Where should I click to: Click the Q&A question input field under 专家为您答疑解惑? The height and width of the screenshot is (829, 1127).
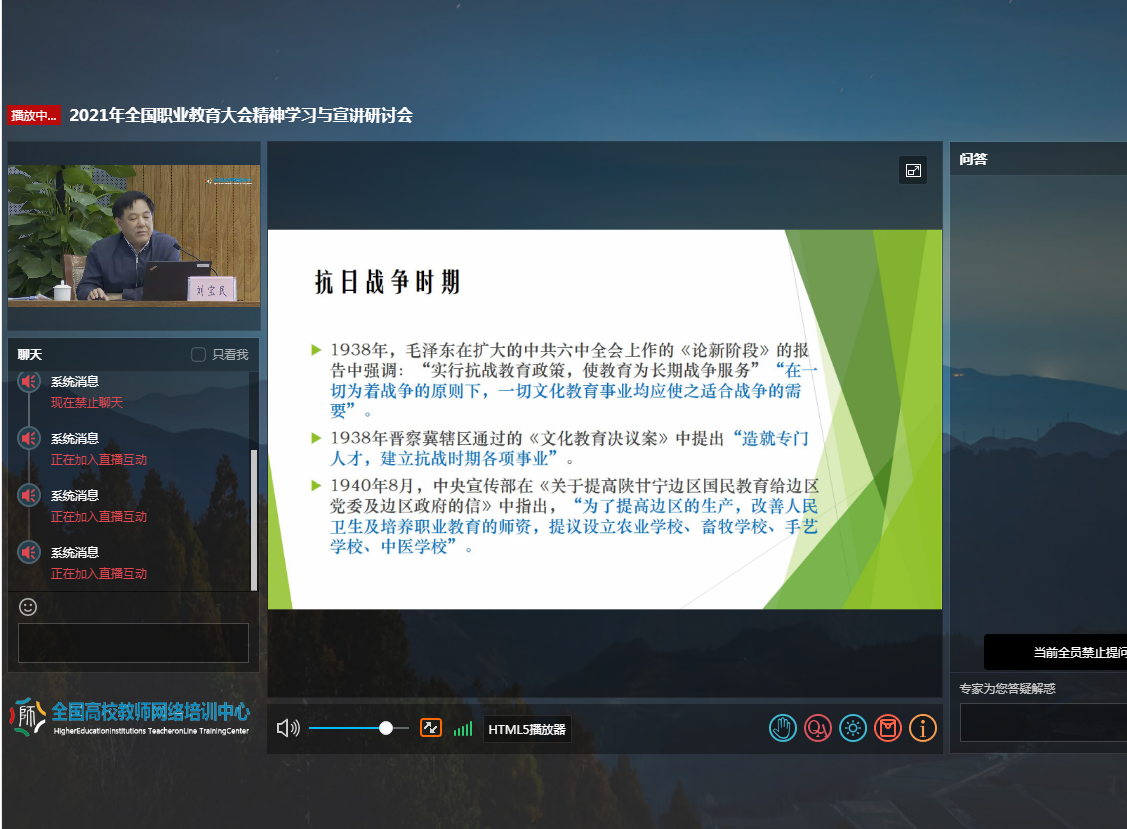tap(1042, 722)
